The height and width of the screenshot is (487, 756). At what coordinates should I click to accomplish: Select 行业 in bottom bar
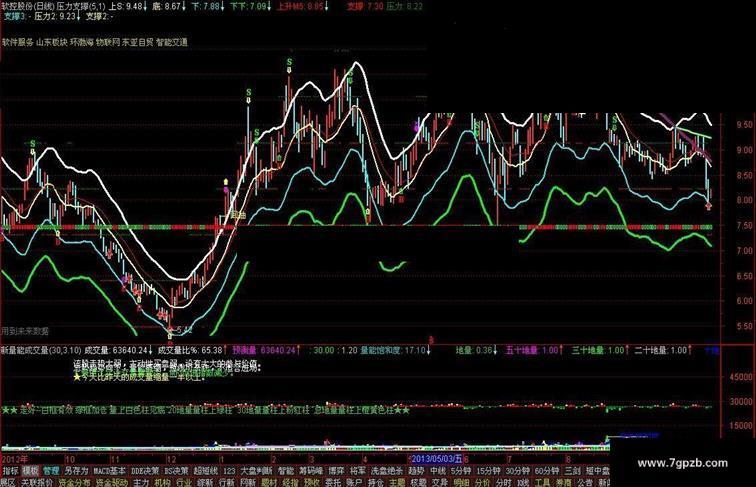tap(184, 483)
